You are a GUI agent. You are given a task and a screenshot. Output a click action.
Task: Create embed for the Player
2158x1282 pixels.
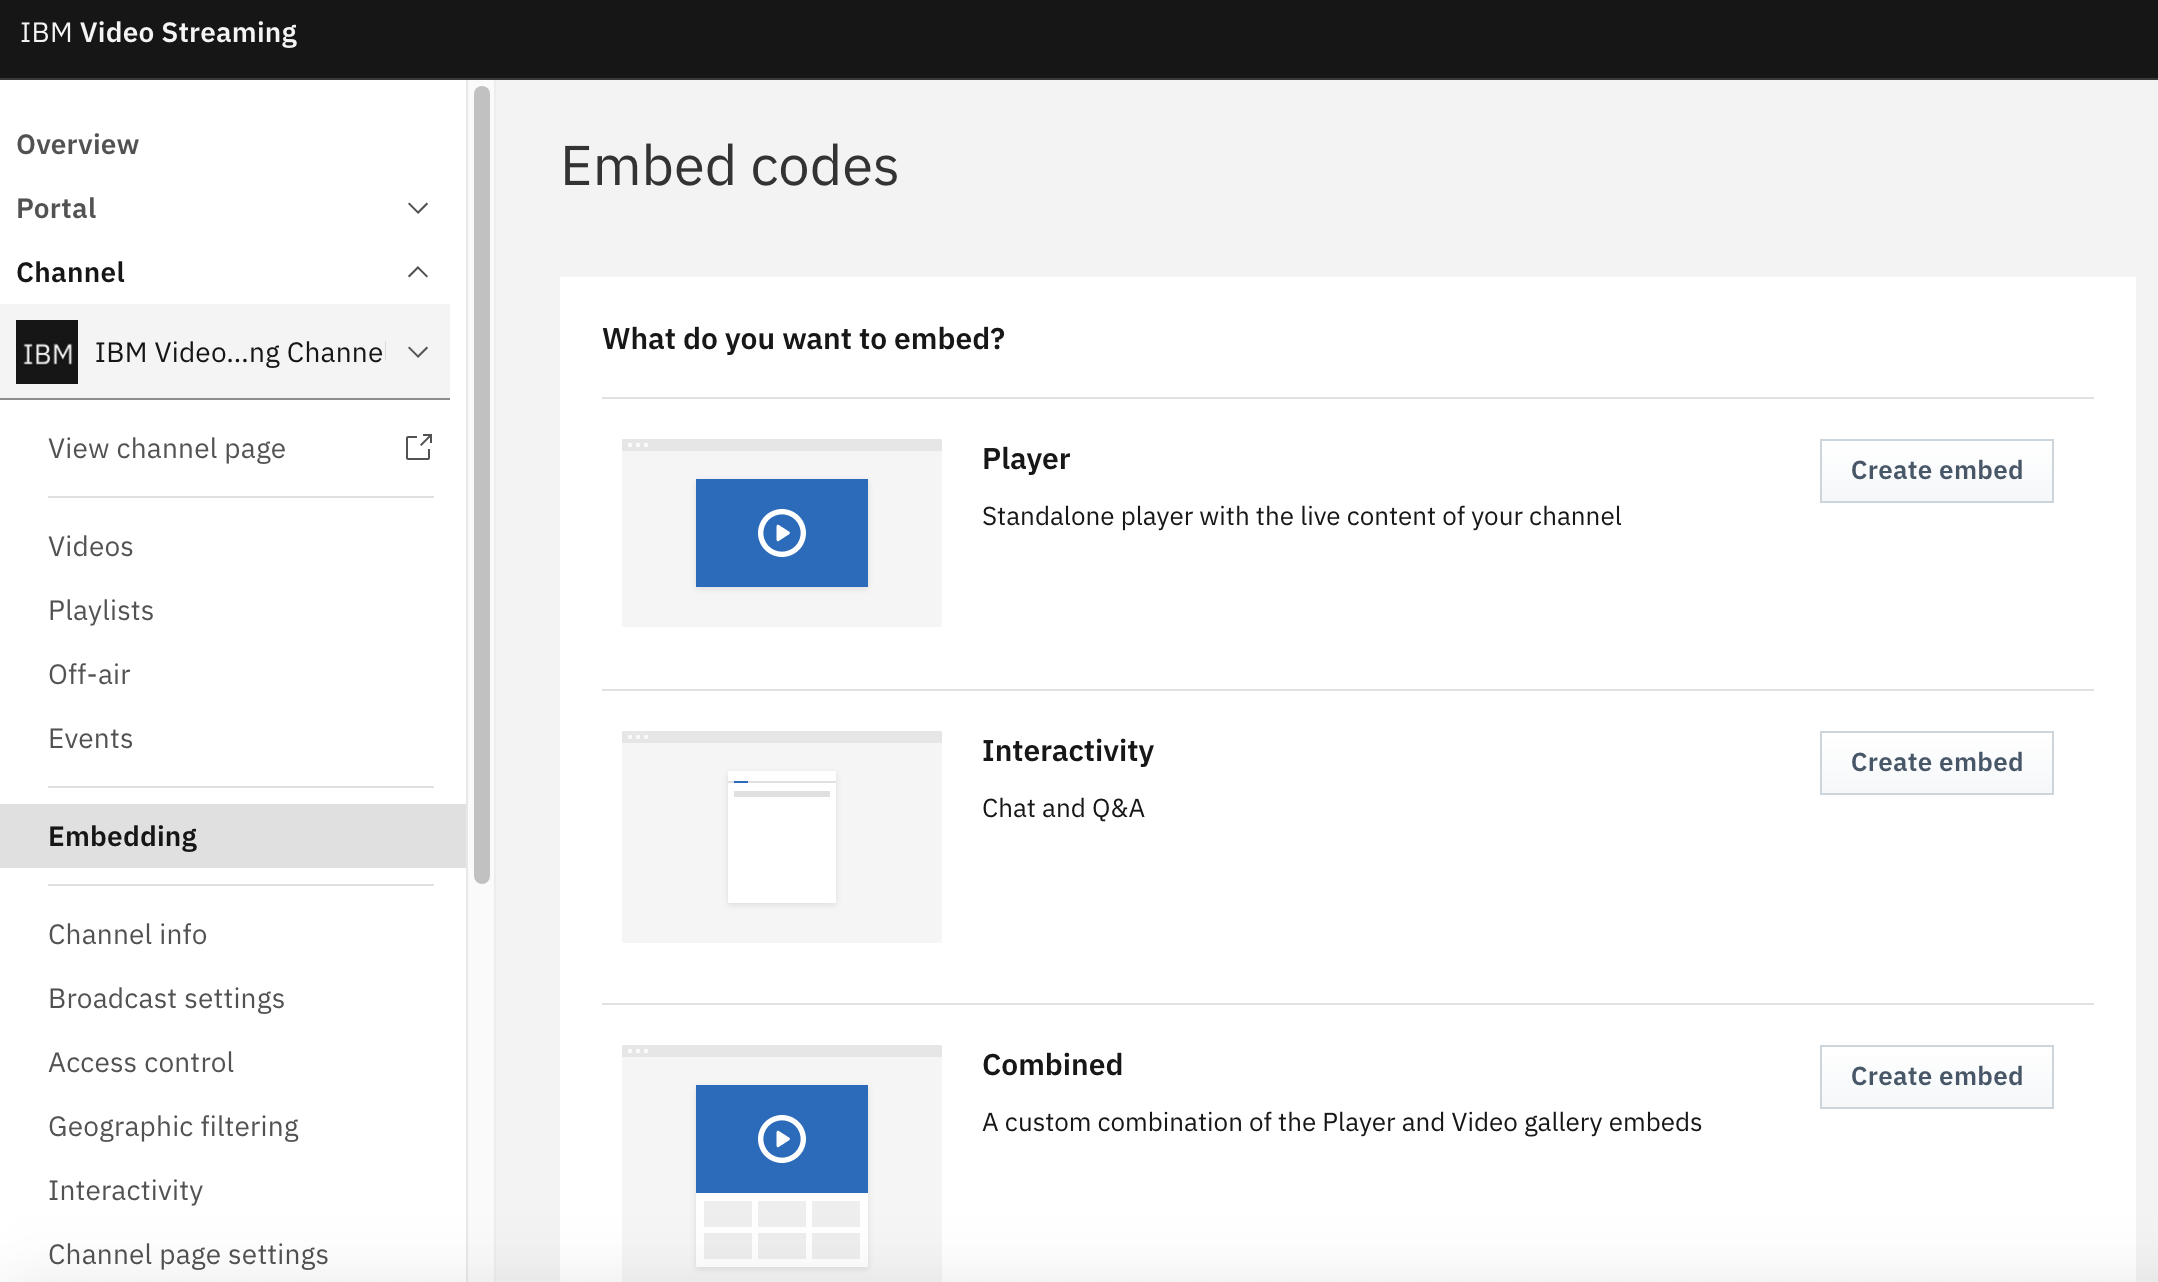click(1936, 471)
